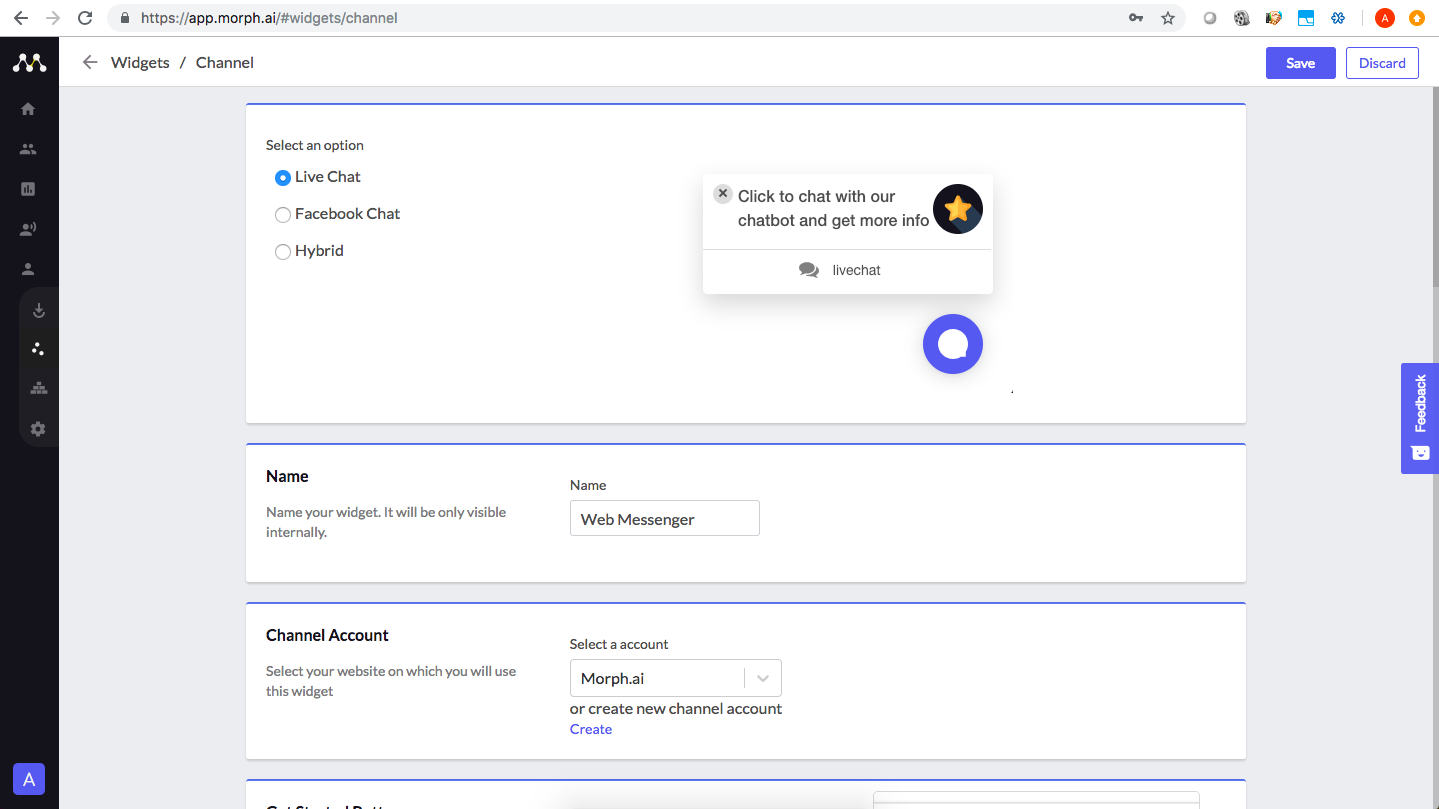The height and width of the screenshot is (809, 1439).
Task: Click the gray circle browser extension
Action: 1210,18
